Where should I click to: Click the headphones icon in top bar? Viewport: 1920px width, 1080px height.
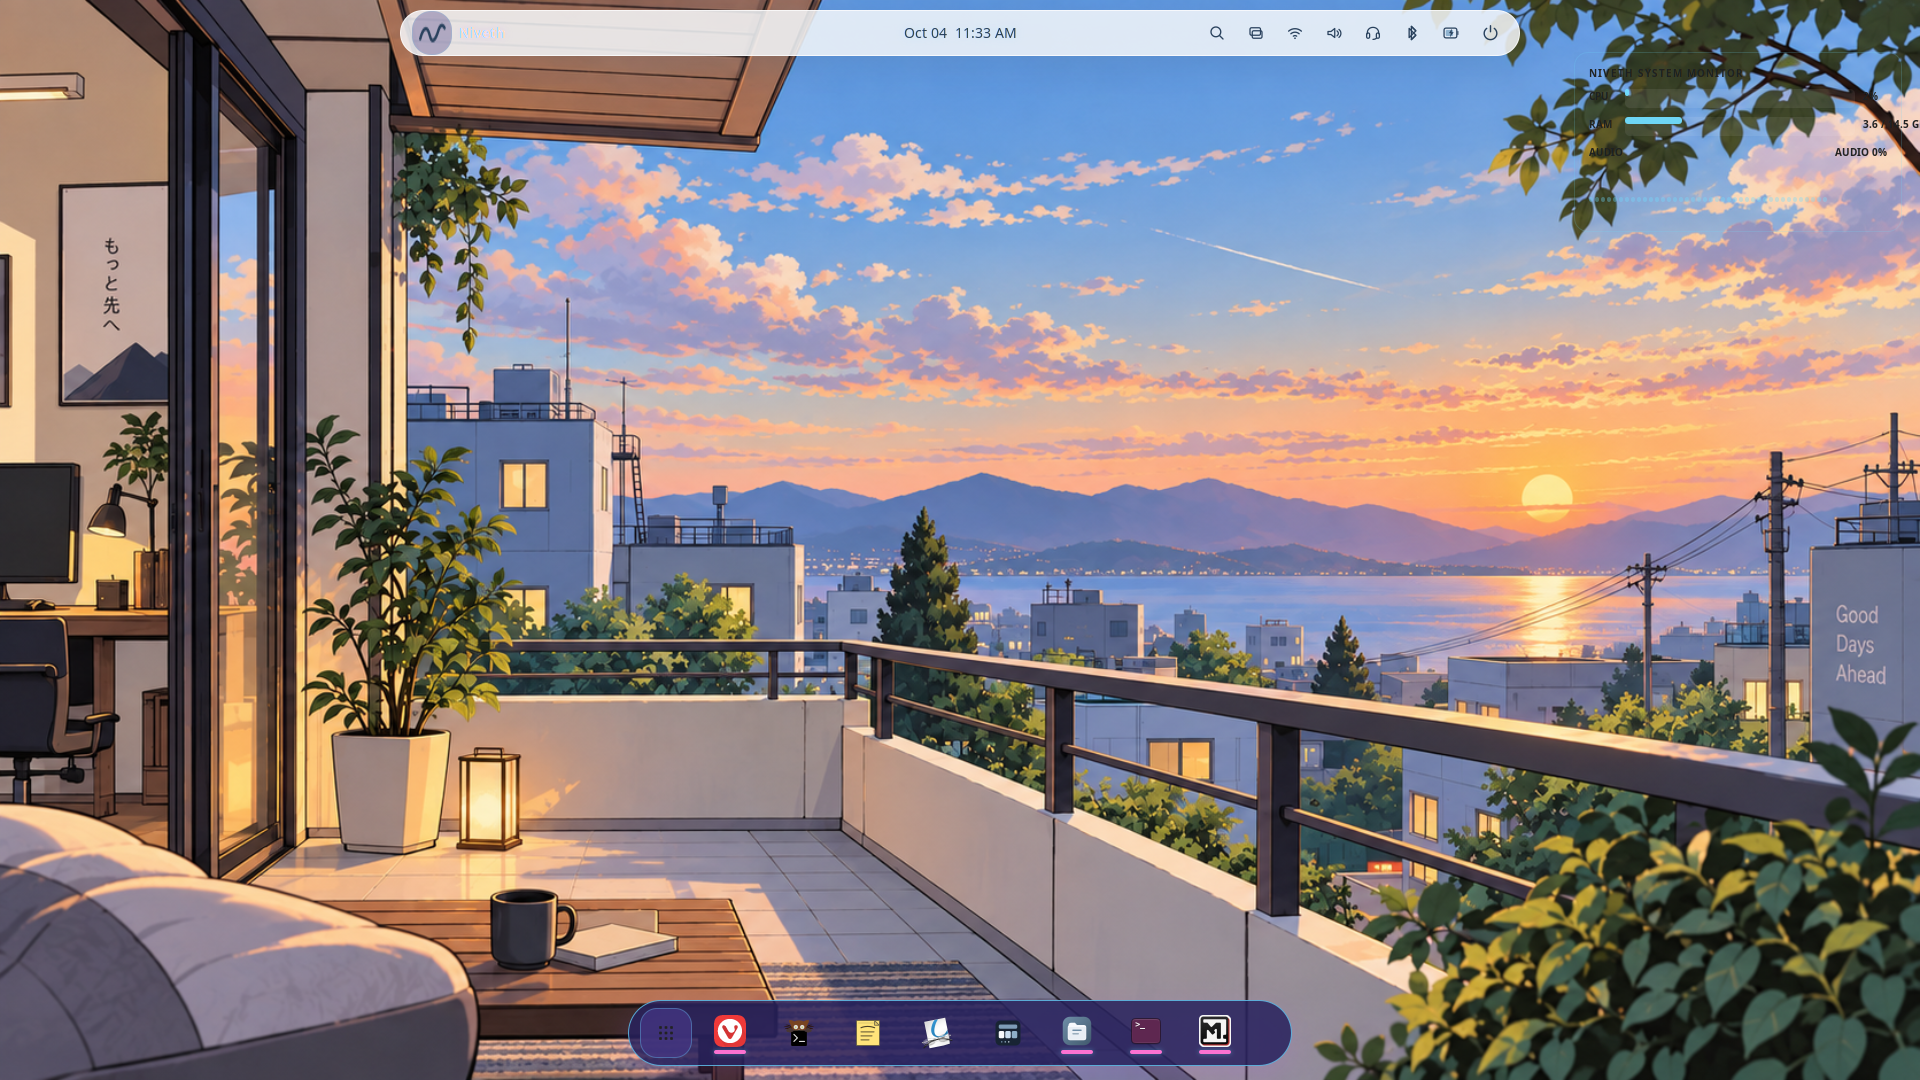pos(1373,33)
